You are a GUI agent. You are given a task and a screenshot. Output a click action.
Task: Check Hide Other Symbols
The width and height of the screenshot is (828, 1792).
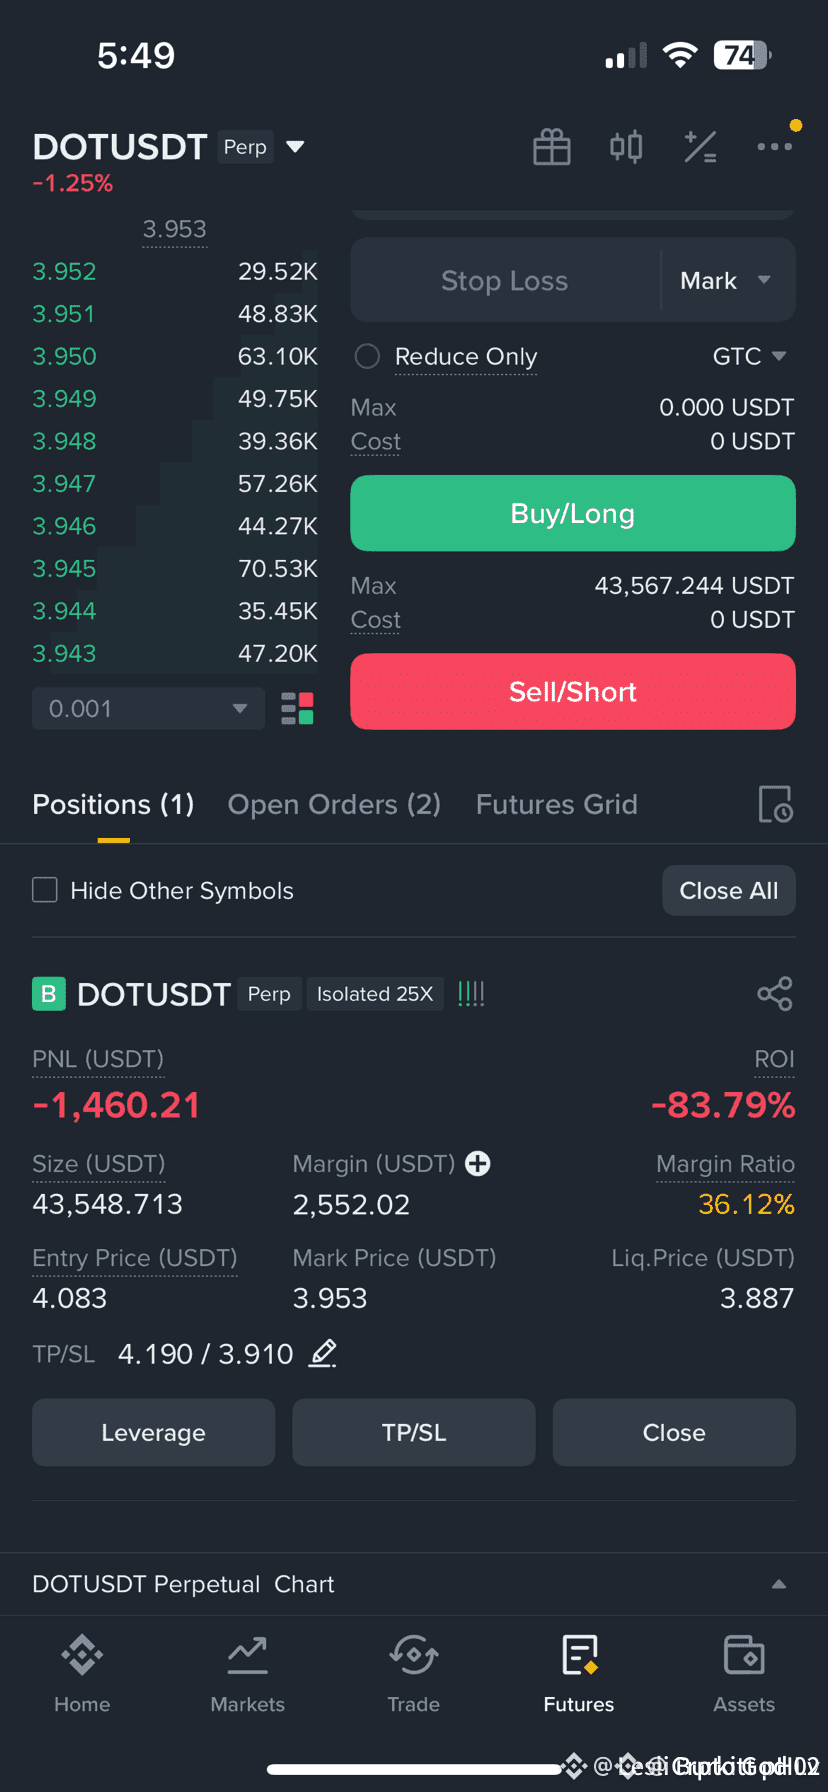pos(45,890)
